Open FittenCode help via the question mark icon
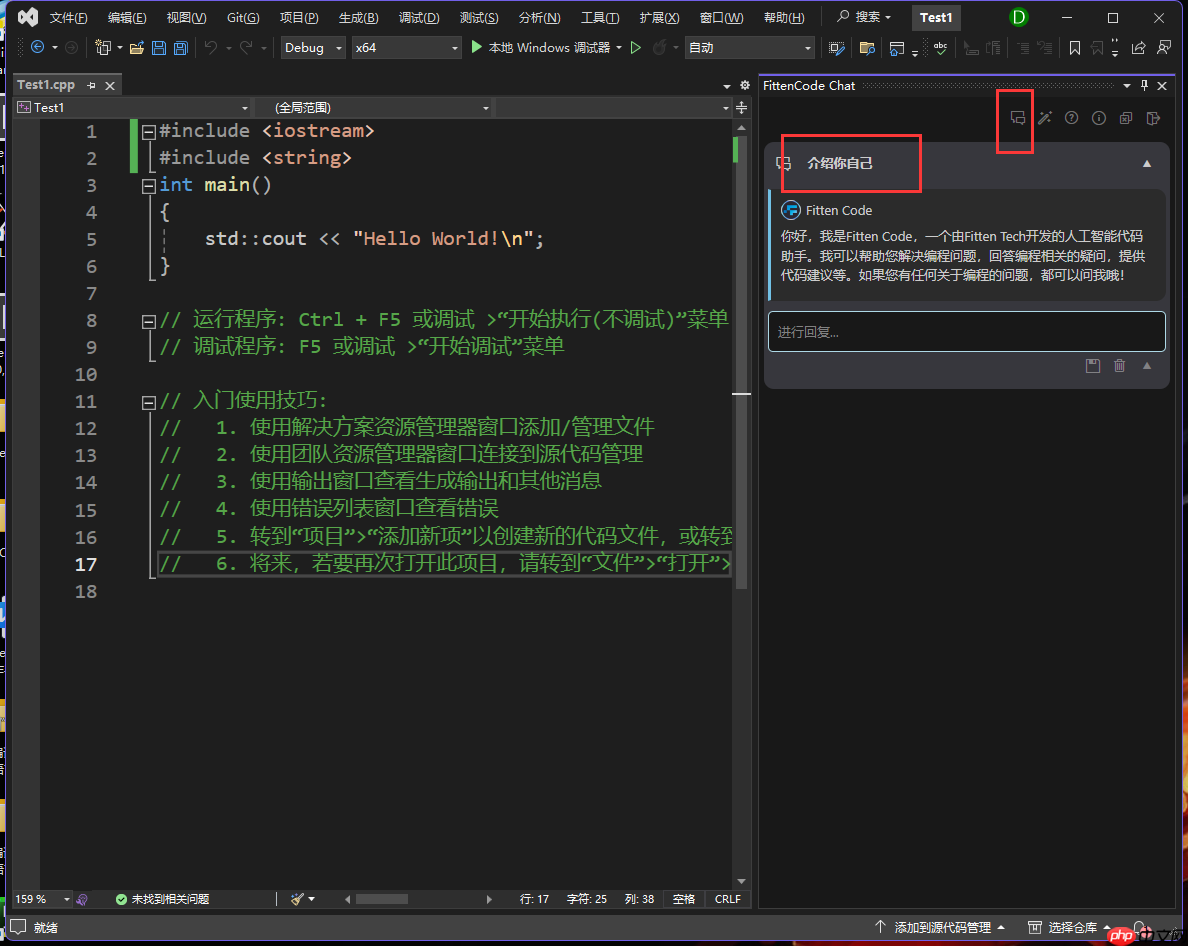 [x=1071, y=118]
